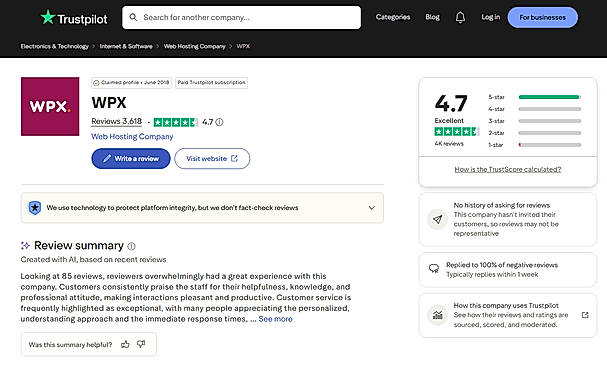Focus the Search for another company field
607x368 pixels.
[242, 17]
